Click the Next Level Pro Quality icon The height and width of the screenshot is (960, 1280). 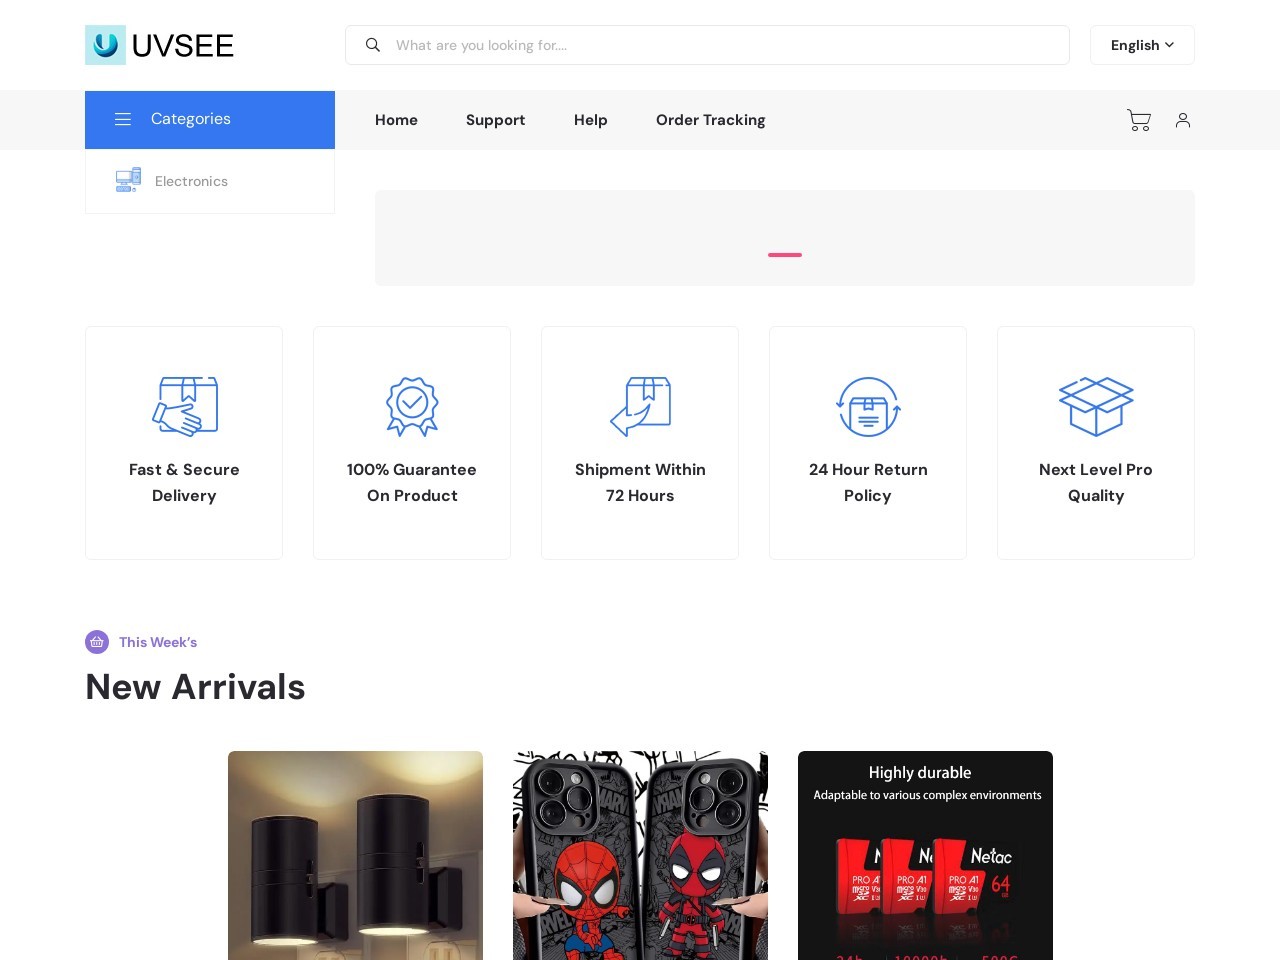[x=1096, y=406]
